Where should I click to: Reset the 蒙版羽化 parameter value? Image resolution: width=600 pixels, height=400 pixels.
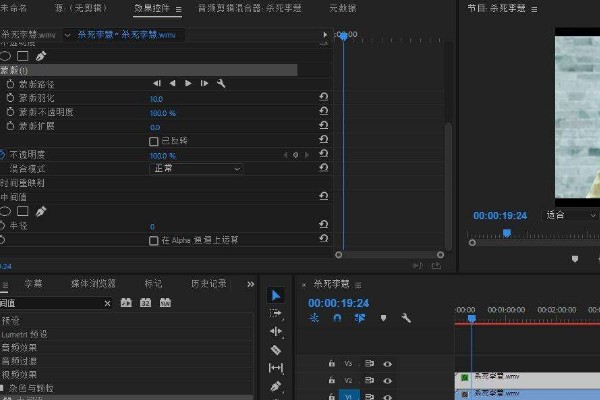pos(323,99)
